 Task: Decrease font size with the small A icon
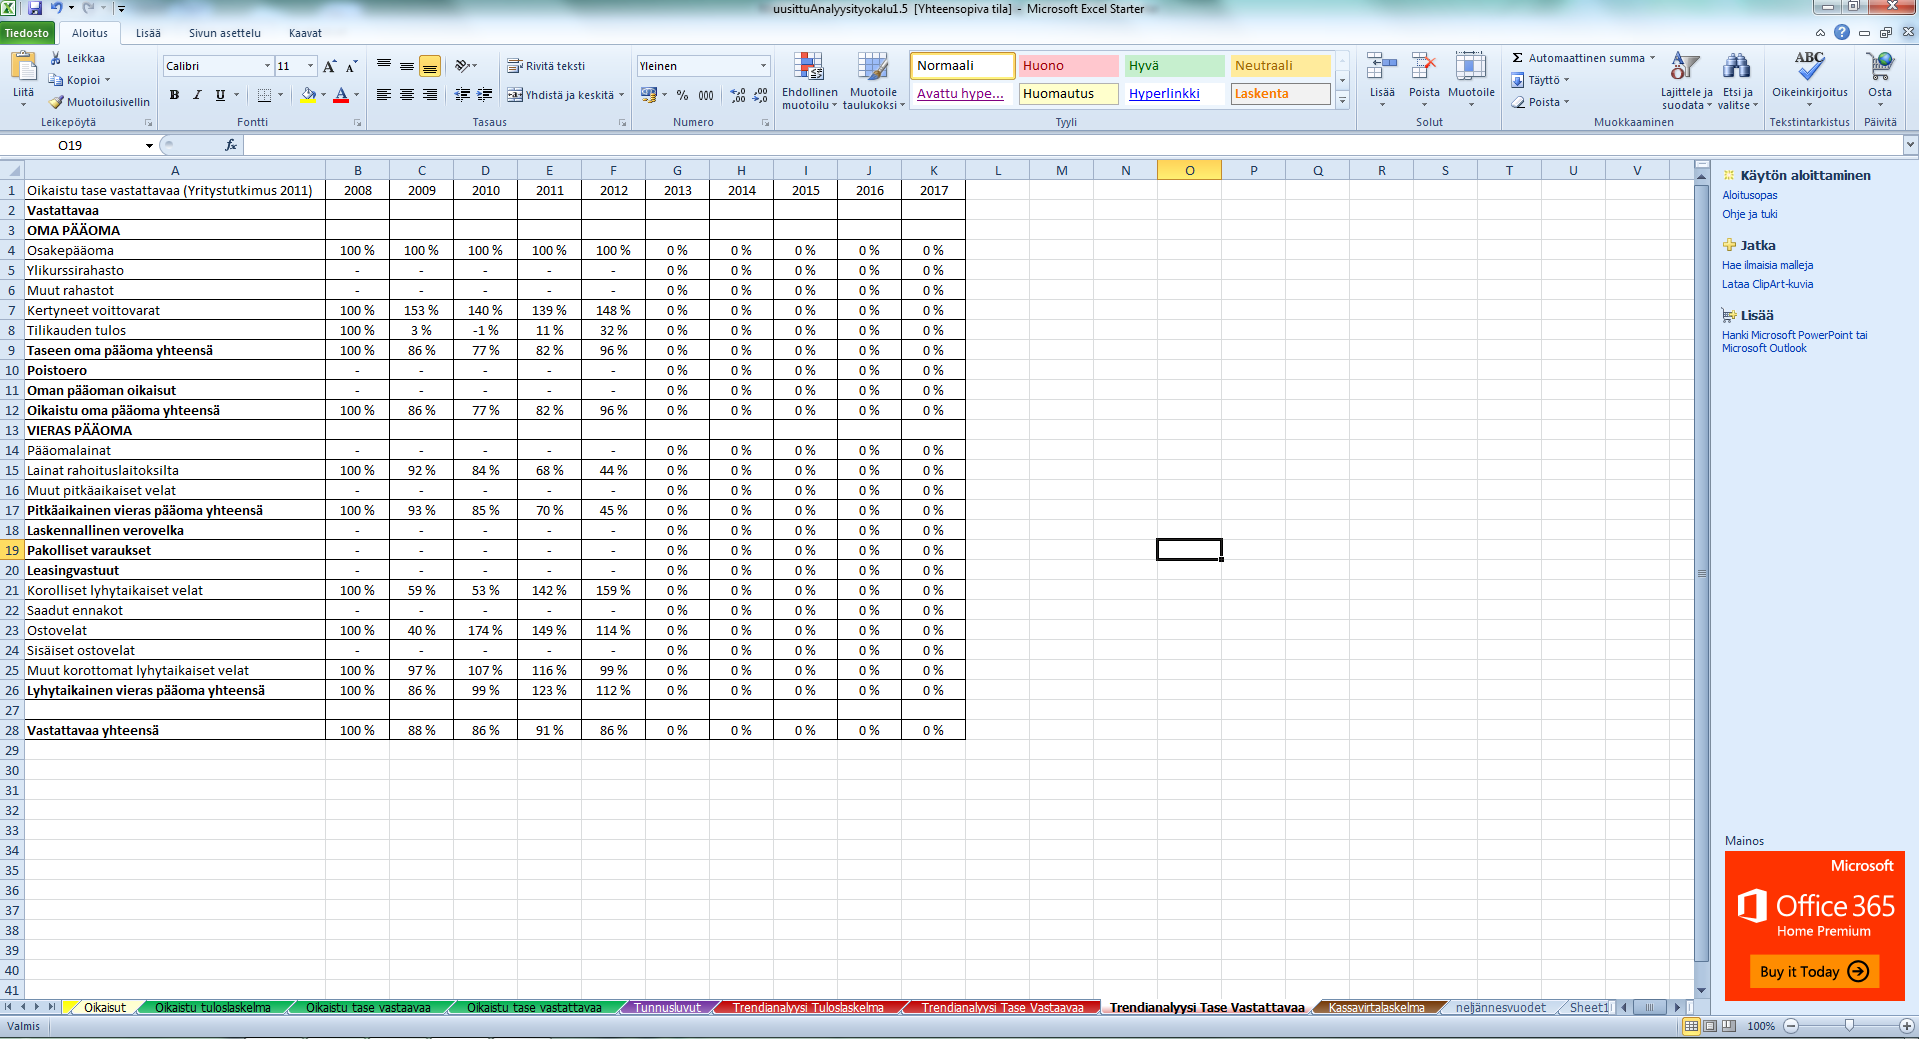pyautogui.click(x=351, y=66)
